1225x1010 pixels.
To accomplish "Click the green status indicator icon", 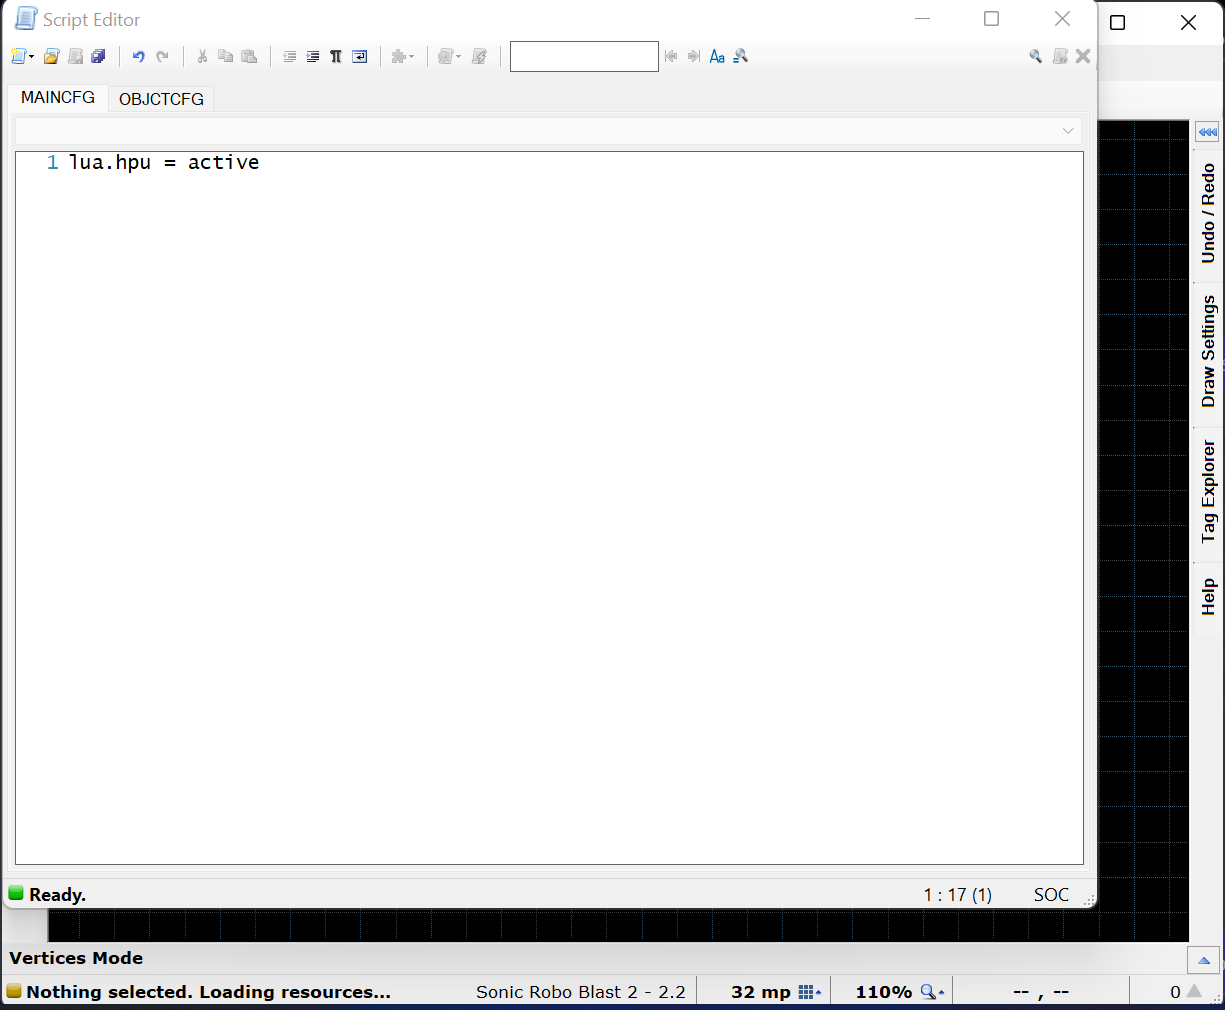I will tap(16, 894).
